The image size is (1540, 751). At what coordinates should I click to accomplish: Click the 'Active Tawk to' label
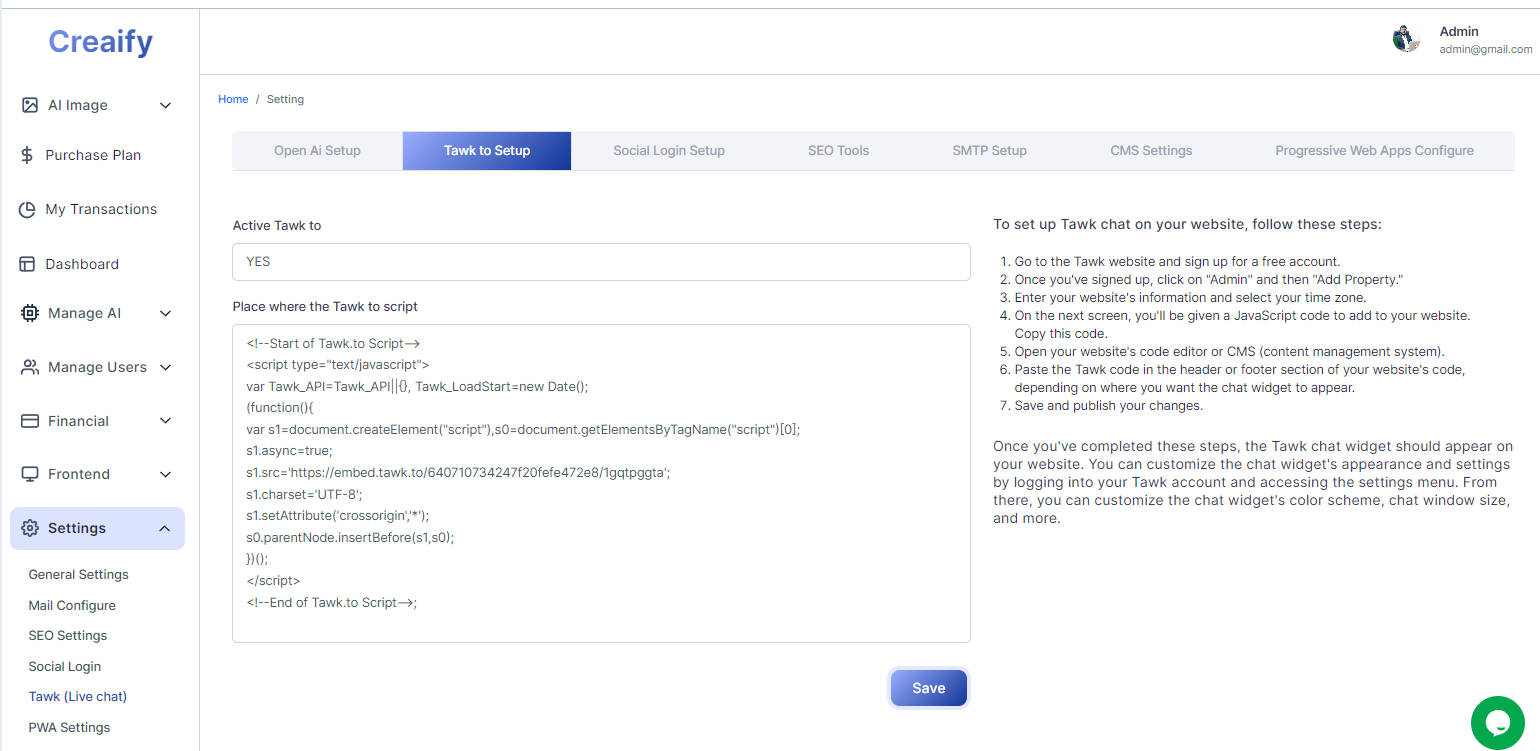pyautogui.click(x=277, y=226)
